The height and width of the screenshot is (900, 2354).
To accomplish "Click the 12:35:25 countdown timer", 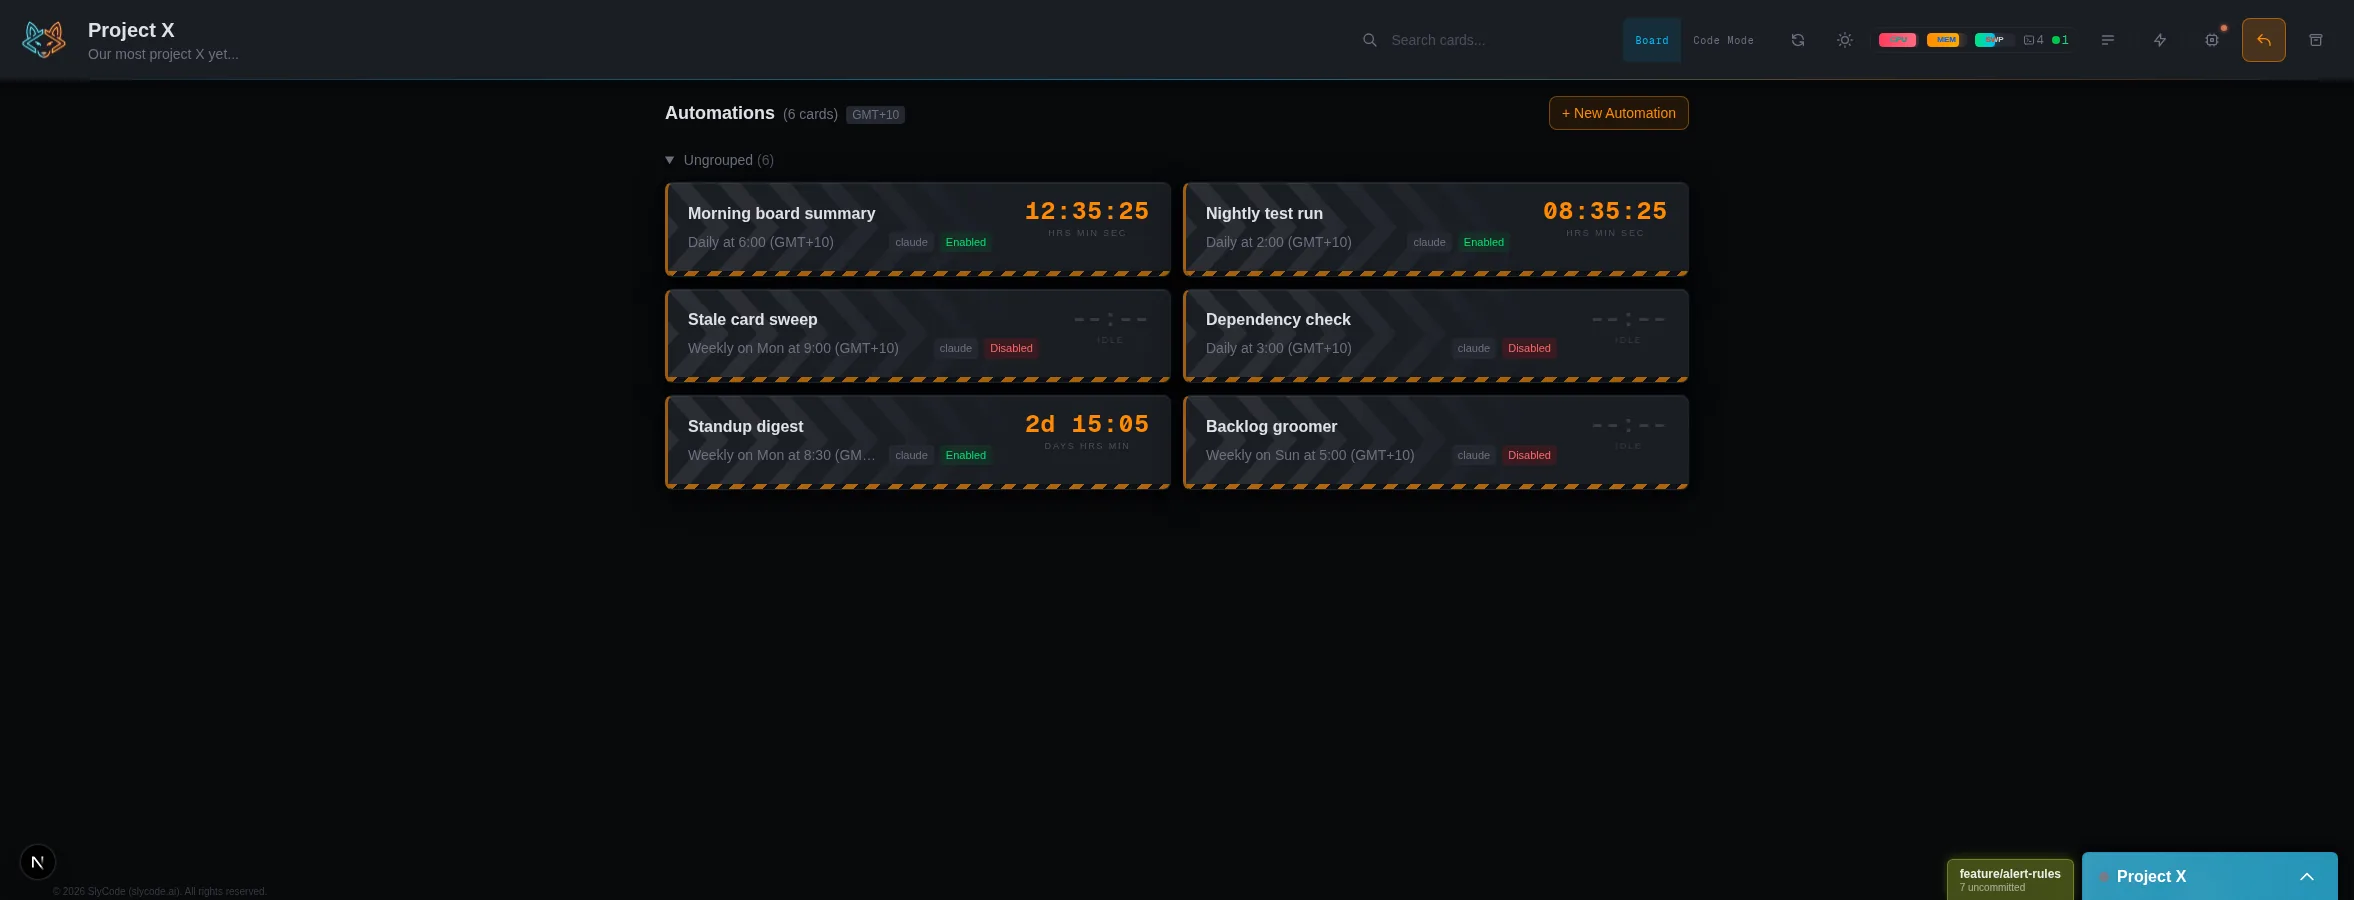I will [1087, 212].
